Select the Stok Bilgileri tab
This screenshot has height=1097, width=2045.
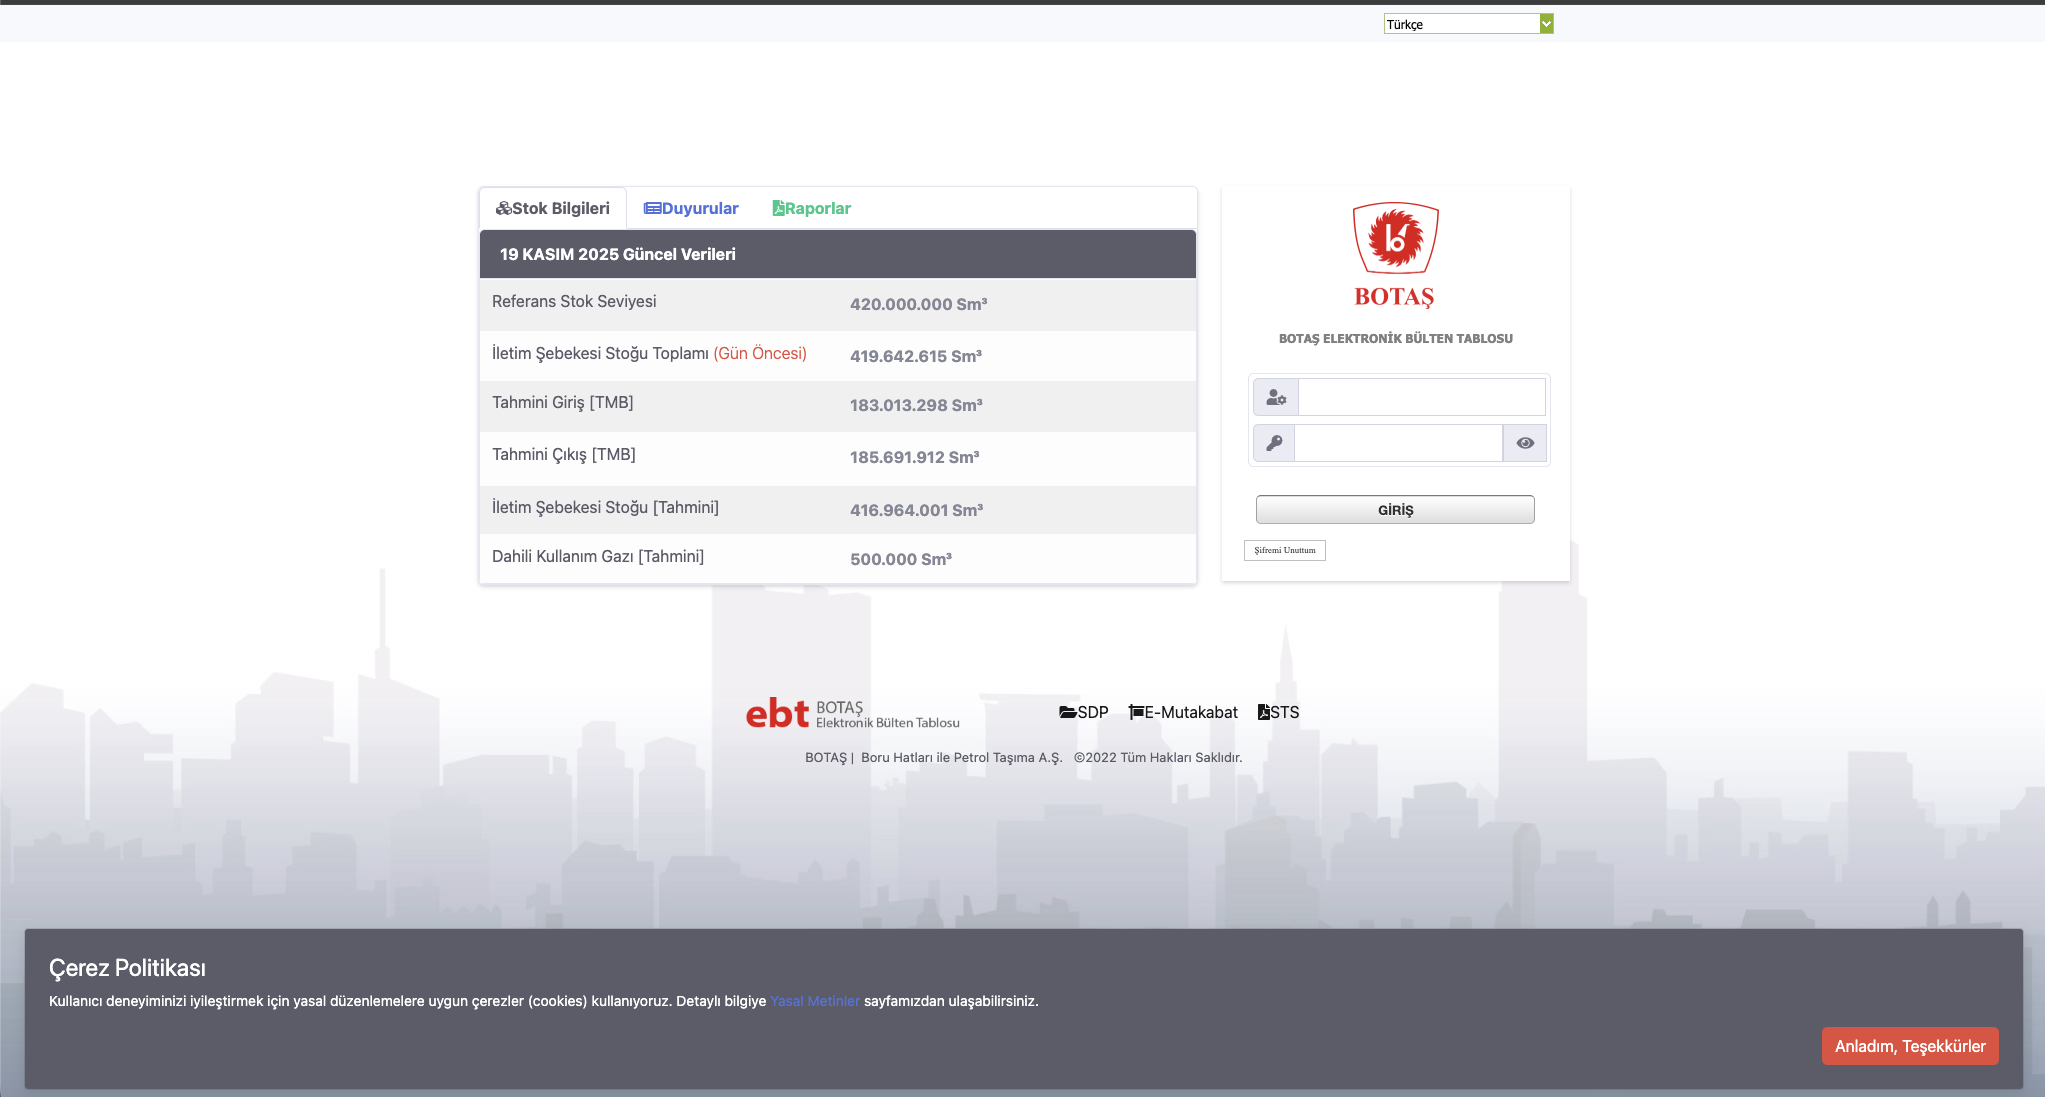tap(553, 208)
